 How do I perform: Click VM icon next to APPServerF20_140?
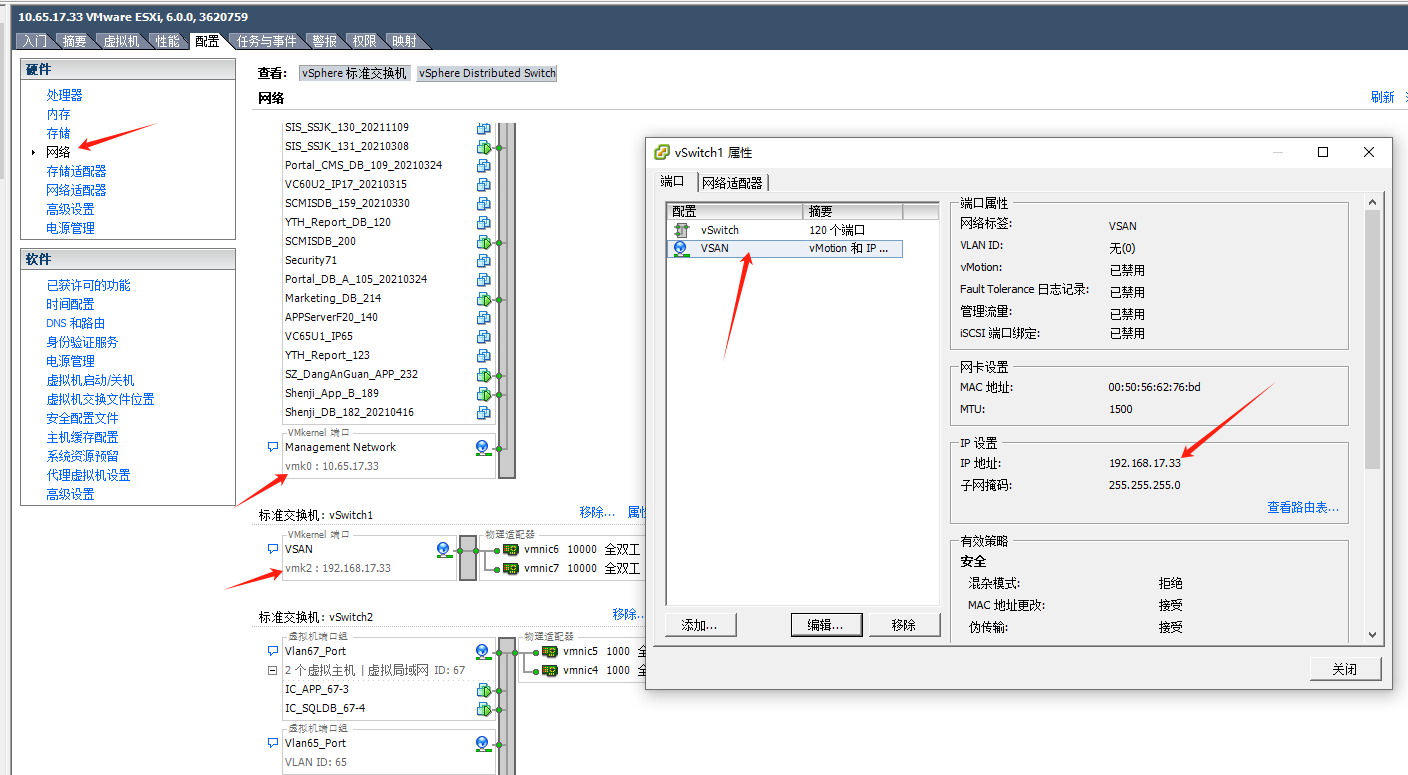(x=484, y=318)
